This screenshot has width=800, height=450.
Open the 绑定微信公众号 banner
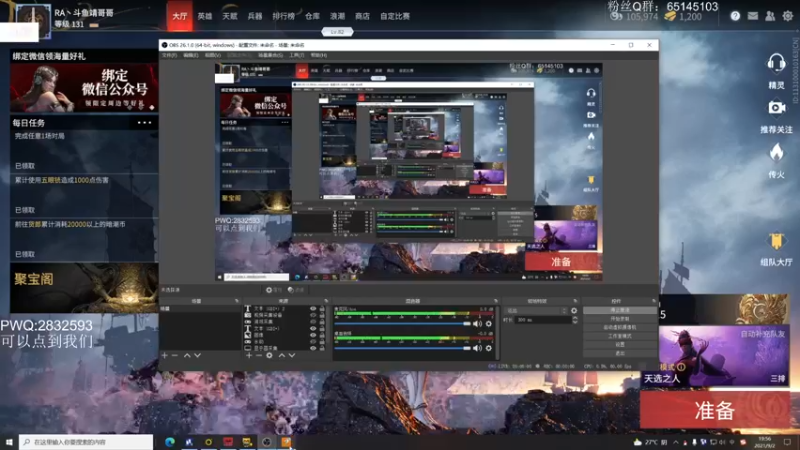pyautogui.click(x=84, y=88)
